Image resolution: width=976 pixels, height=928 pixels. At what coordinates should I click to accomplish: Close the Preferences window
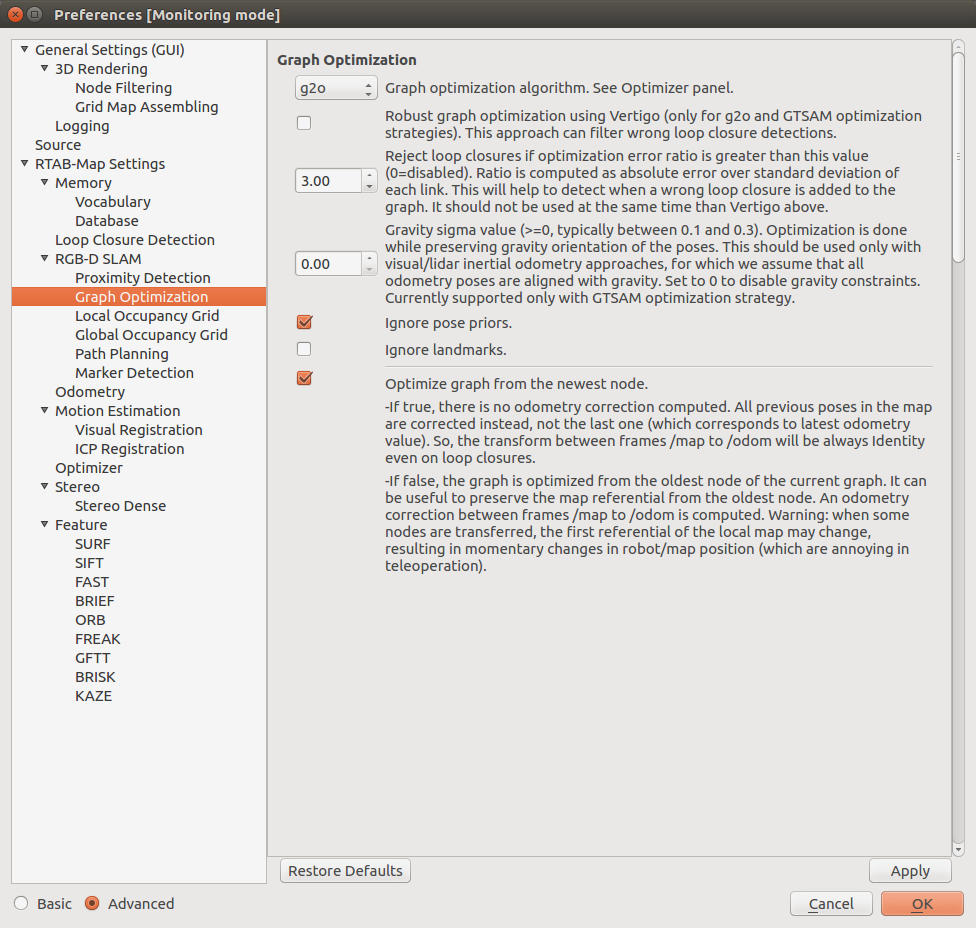[16, 14]
